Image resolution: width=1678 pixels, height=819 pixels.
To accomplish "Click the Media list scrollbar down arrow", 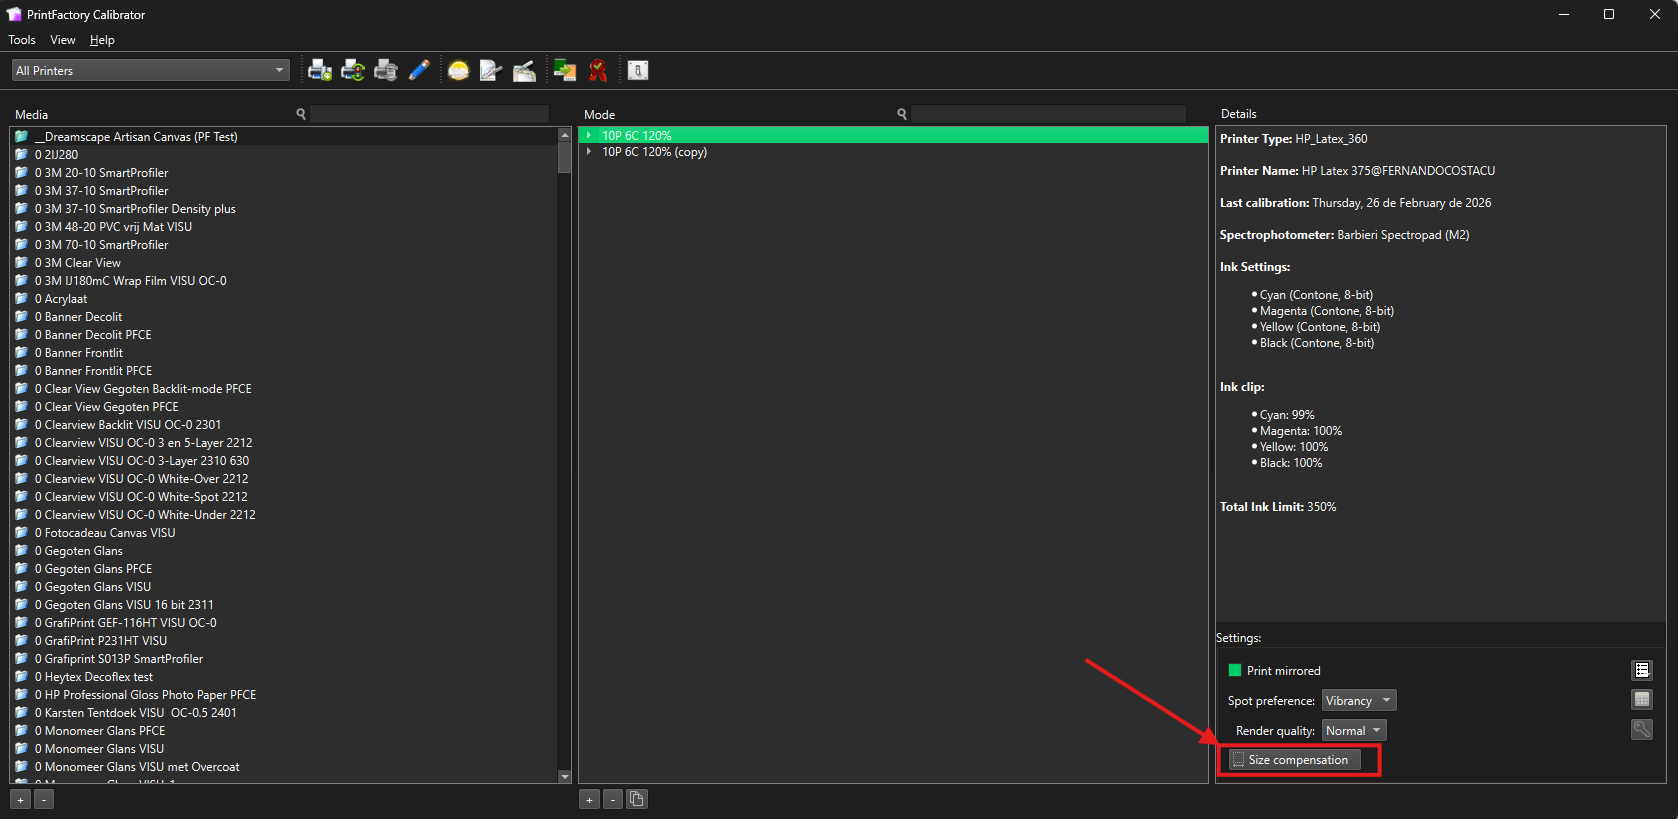I will (x=564, y=776).
